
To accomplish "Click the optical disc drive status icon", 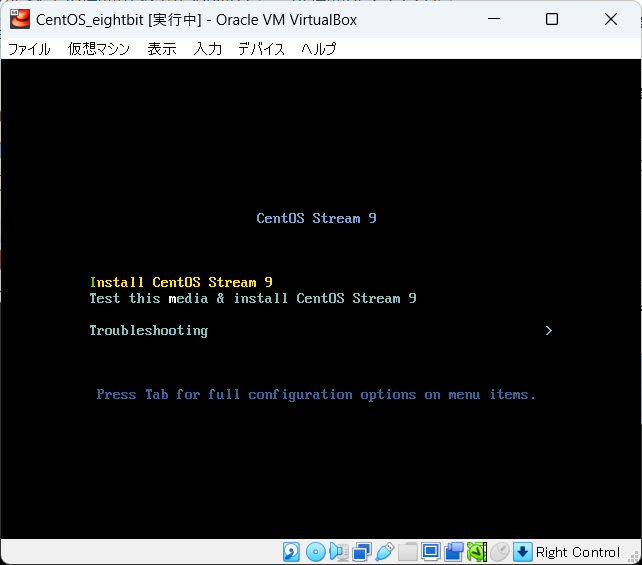I will click(316, 552).
